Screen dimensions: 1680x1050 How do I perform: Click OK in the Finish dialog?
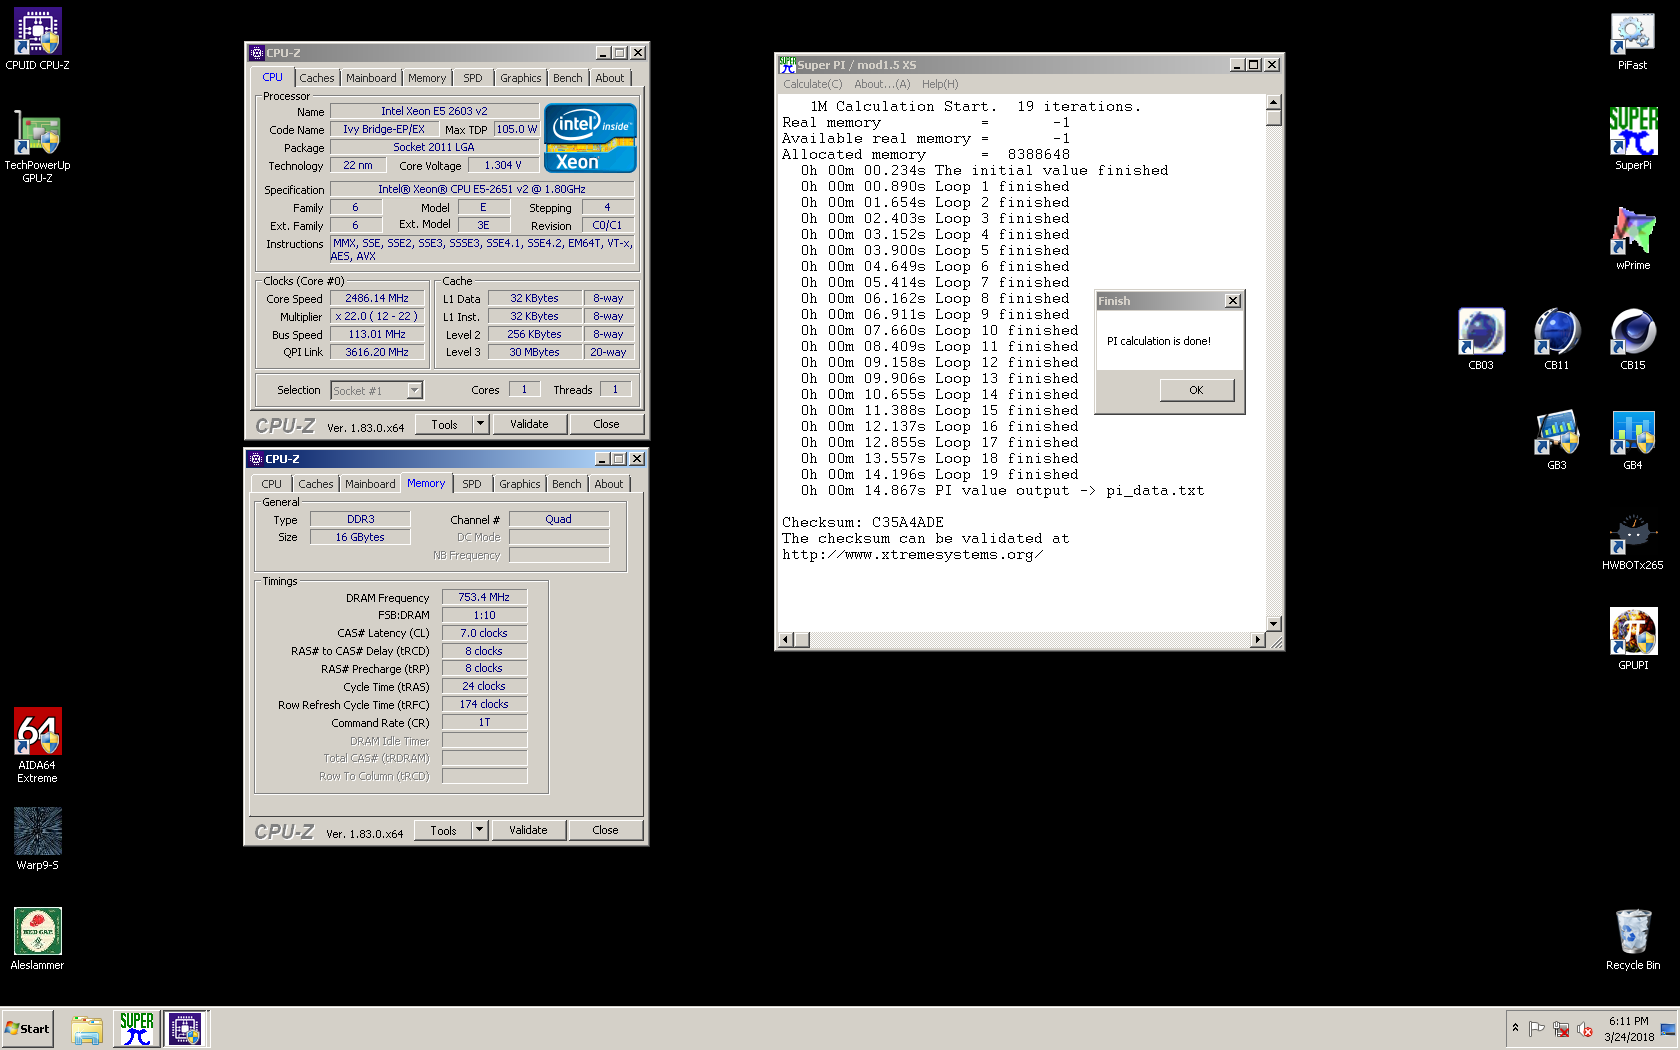1196,390
